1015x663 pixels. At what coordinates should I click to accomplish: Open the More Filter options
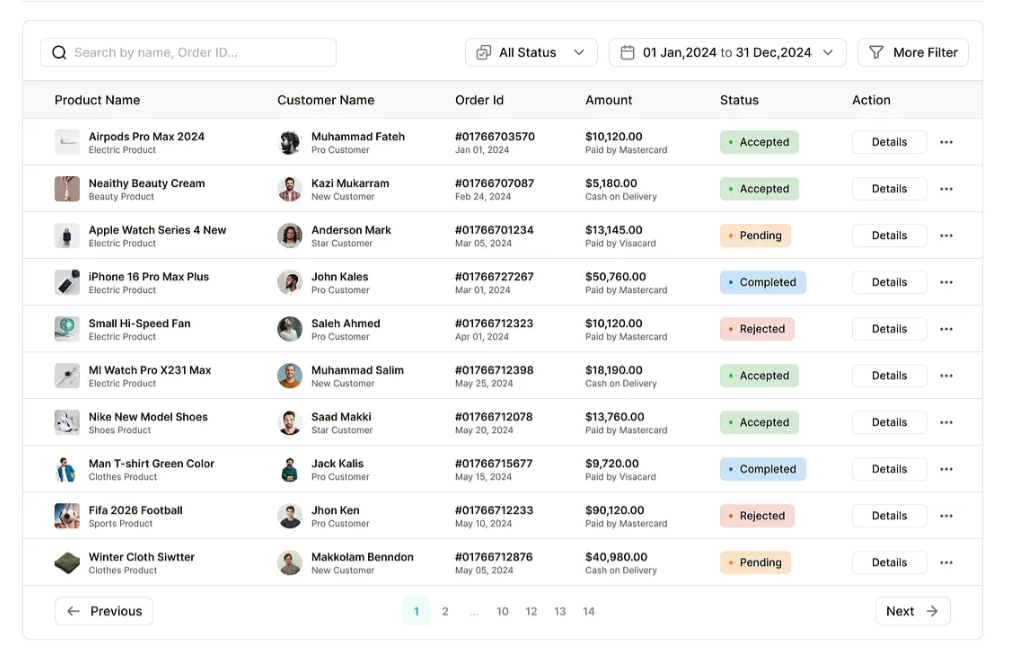[912, 53]
